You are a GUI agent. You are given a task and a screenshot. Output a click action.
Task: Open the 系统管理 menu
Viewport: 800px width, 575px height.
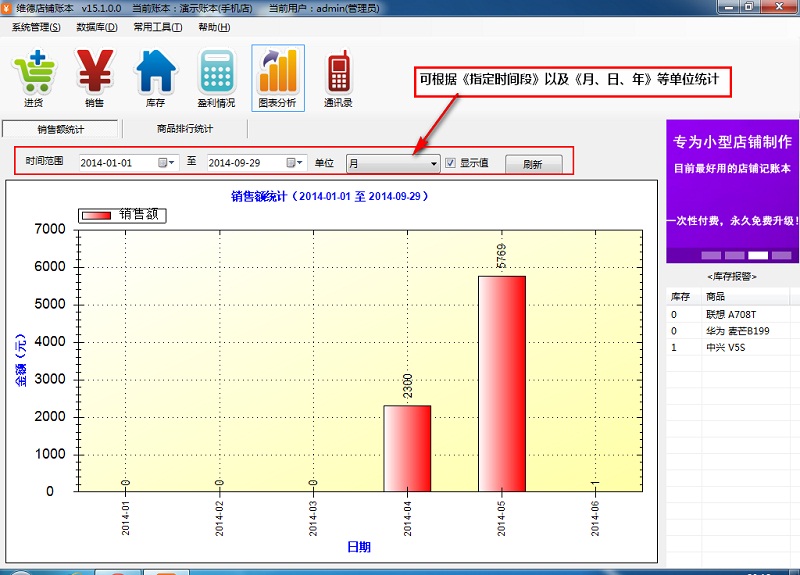click(x=36, y=27)
